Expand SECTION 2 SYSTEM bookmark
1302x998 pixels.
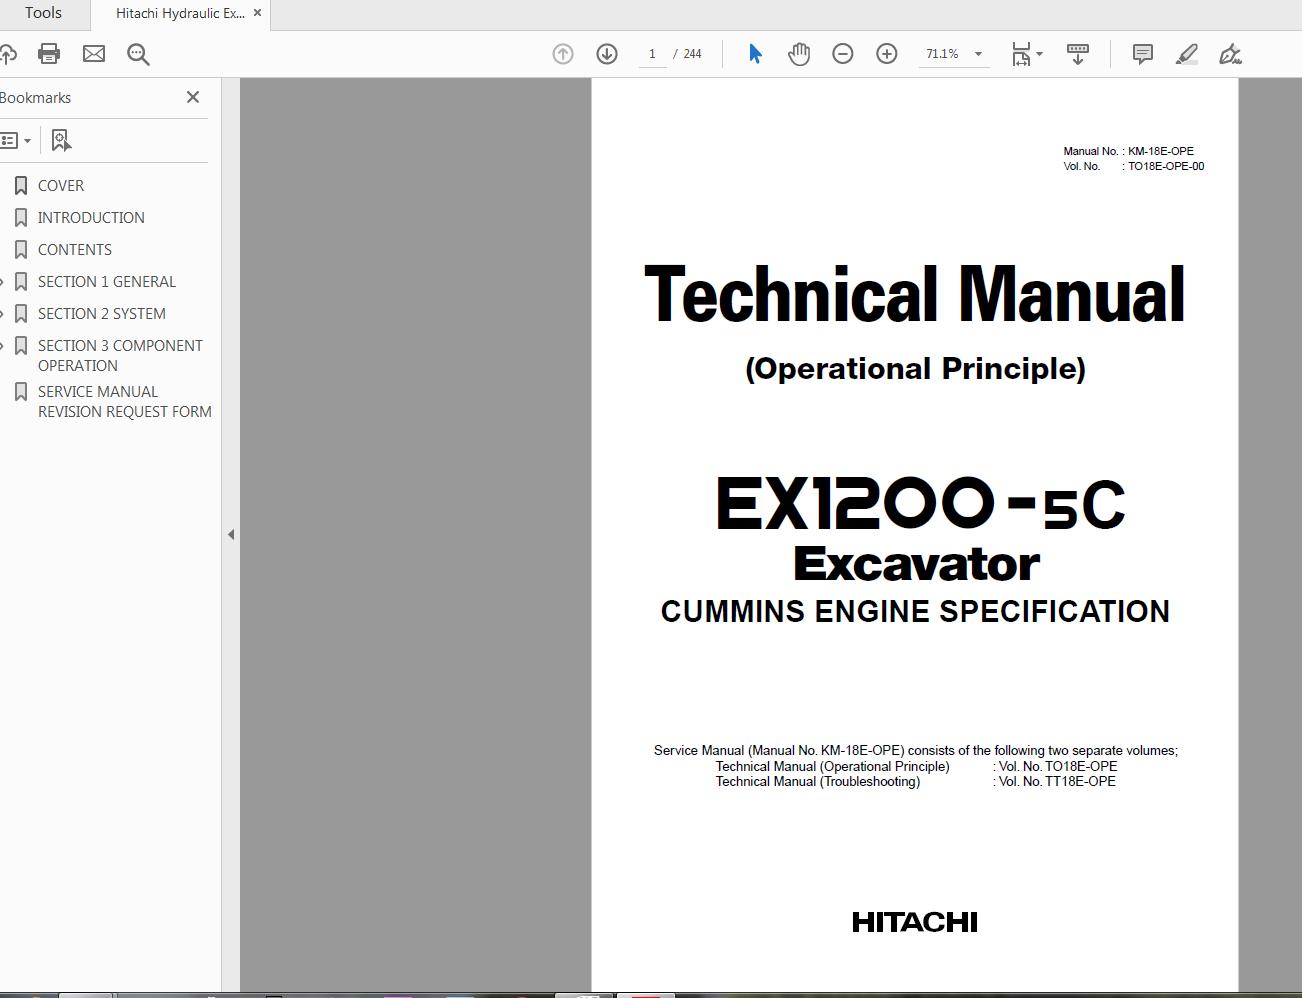[x=3, y=314]
